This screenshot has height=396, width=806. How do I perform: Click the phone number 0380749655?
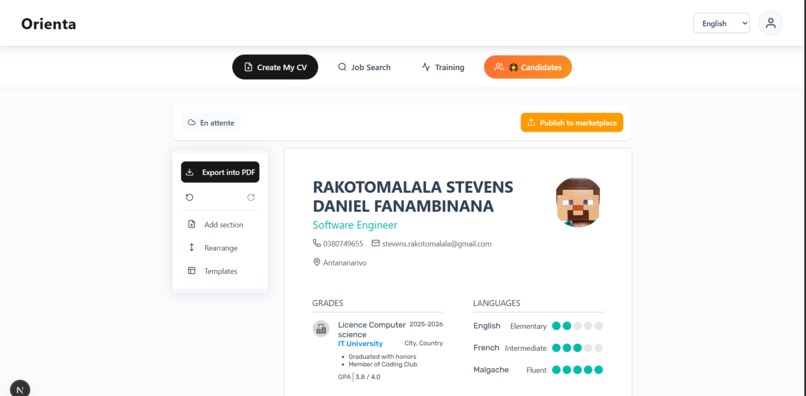pos(343,244)
